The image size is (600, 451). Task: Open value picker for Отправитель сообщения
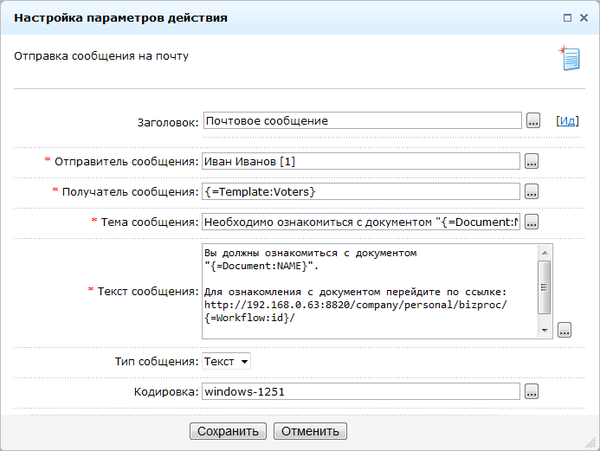click(531, 161)
